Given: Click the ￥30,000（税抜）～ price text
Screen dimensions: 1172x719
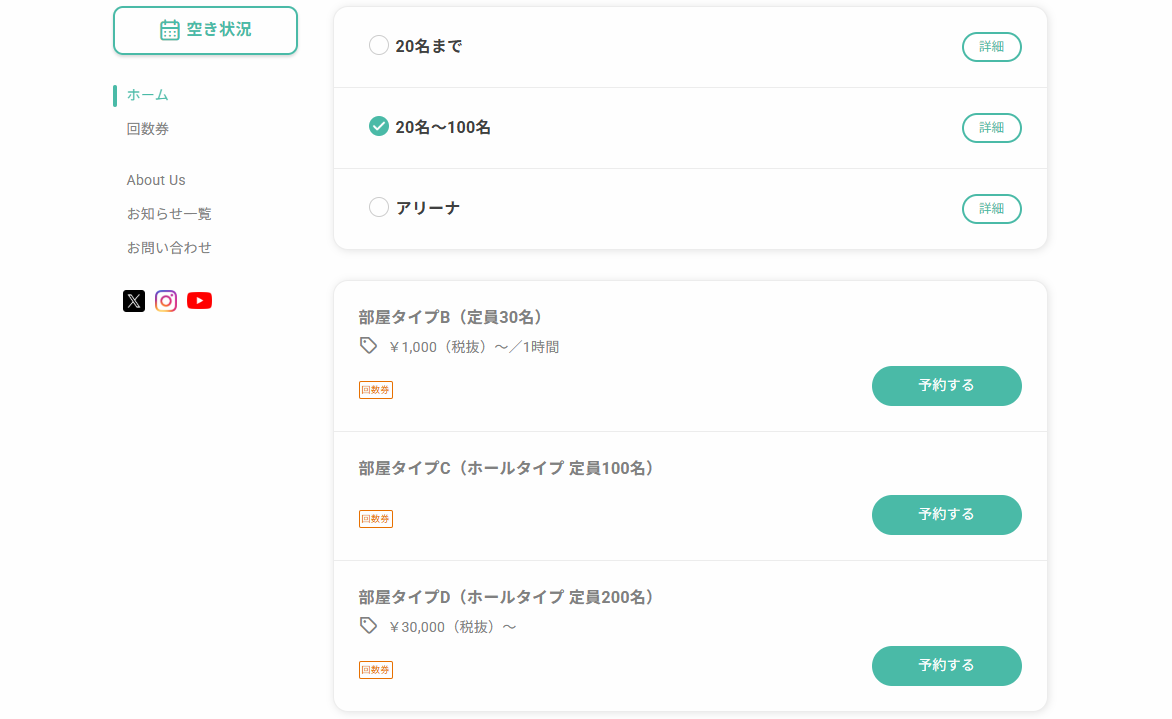Looking at the screenshot, I should point(453,627).
